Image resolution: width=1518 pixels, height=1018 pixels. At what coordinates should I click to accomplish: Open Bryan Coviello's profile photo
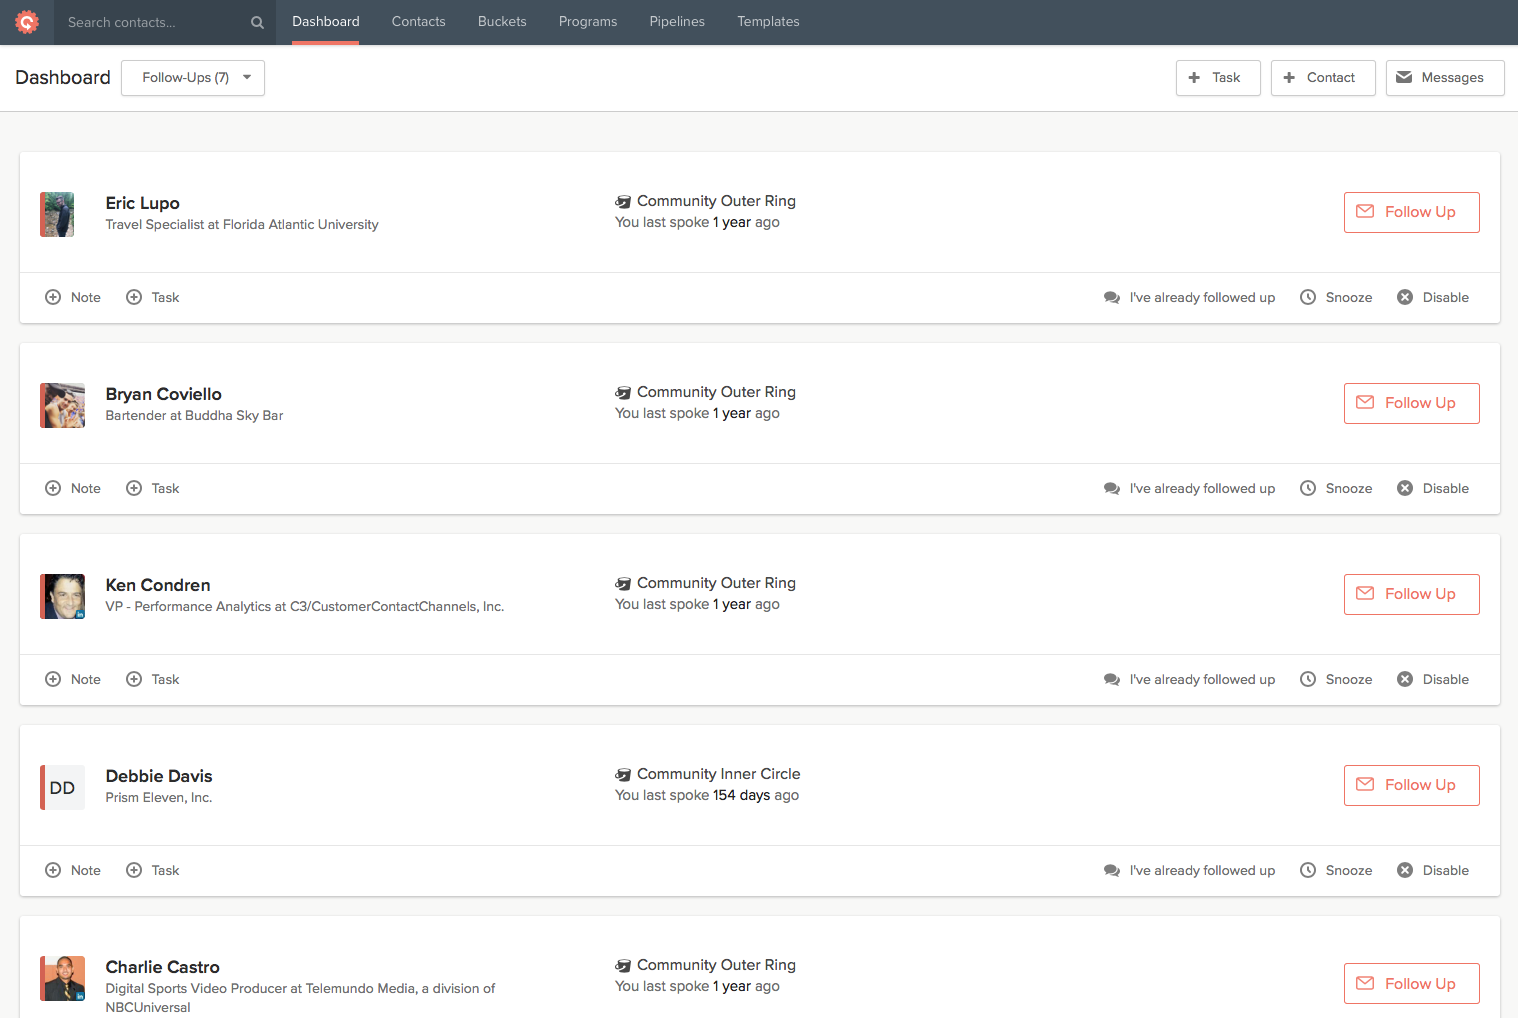pyautogui.click(x=62, y=405)
